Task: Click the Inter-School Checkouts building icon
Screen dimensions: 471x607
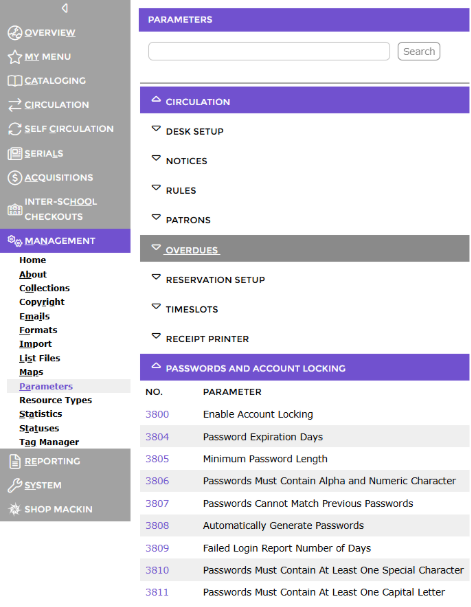Action: point(15,209)
